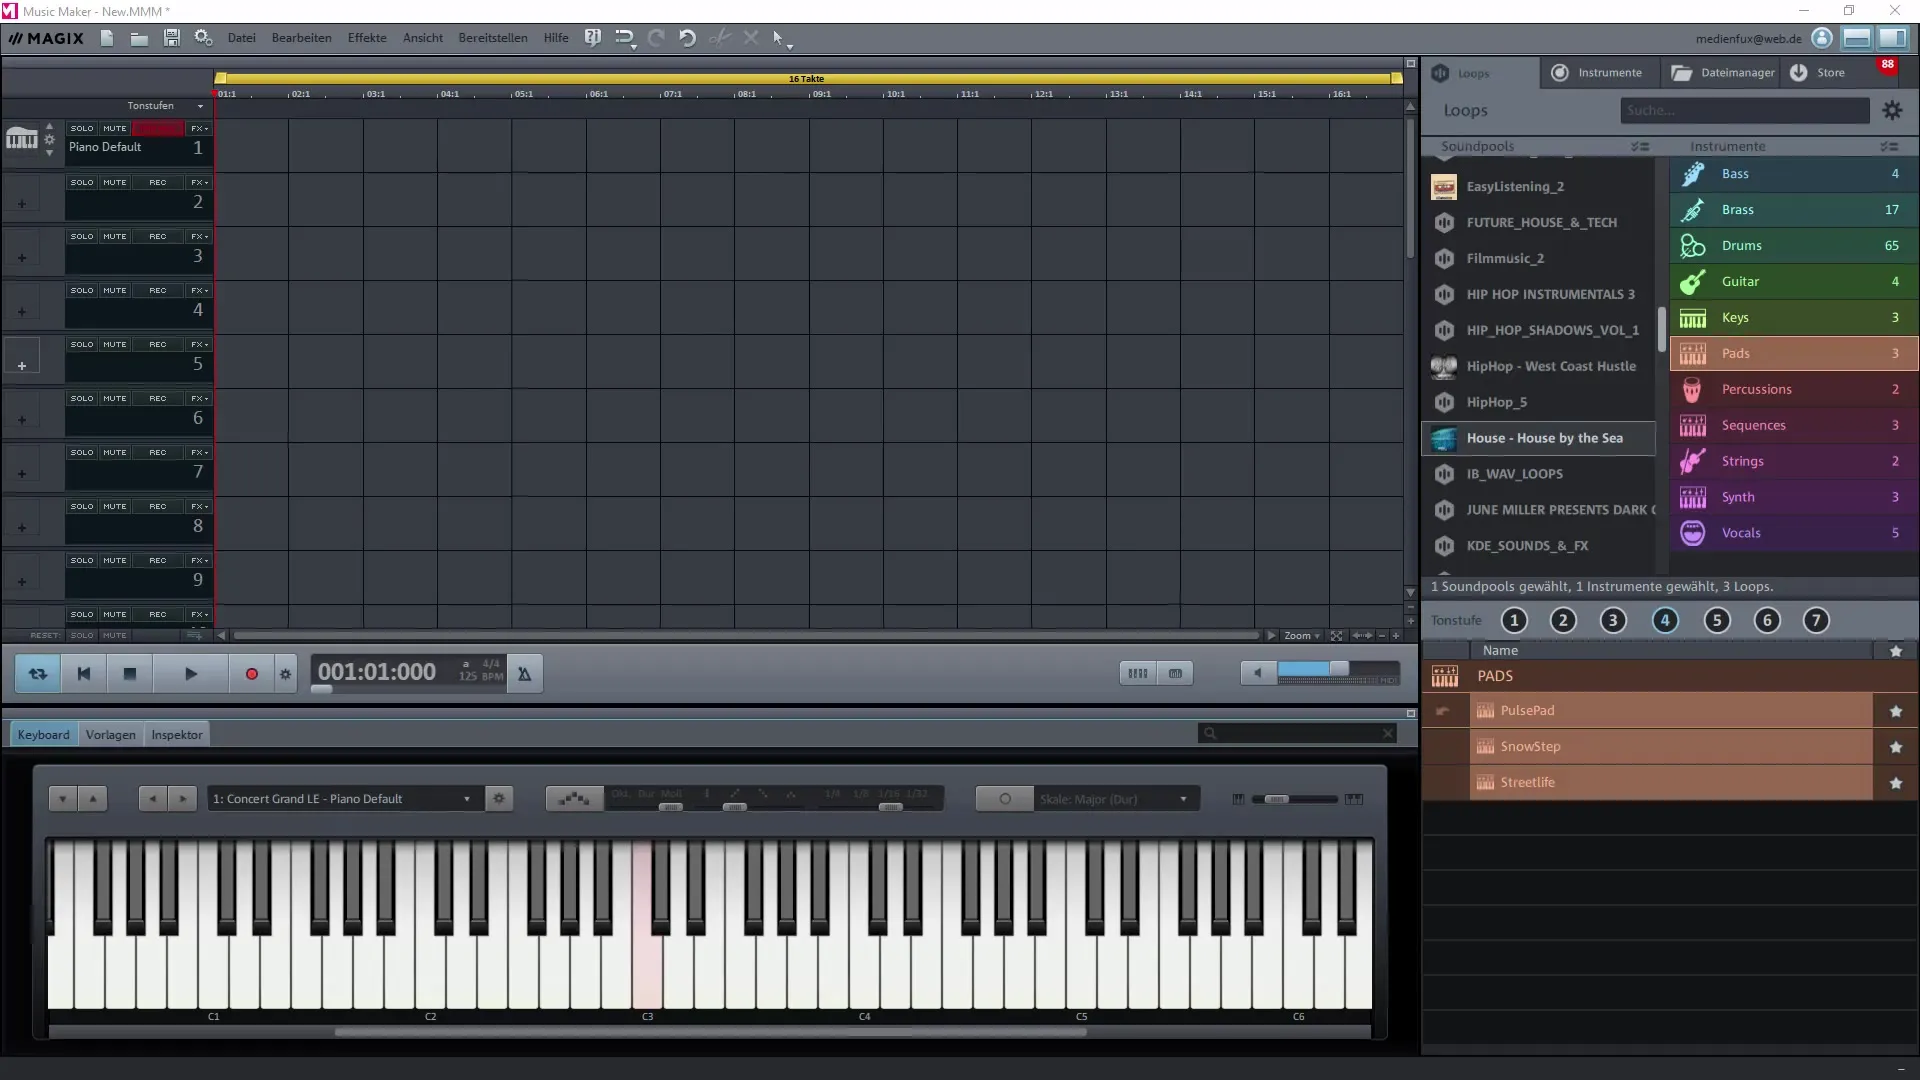Create a new project with the blank page icon
The width and height of the screenshot is (1920, 1080).
tap(107, 38)
